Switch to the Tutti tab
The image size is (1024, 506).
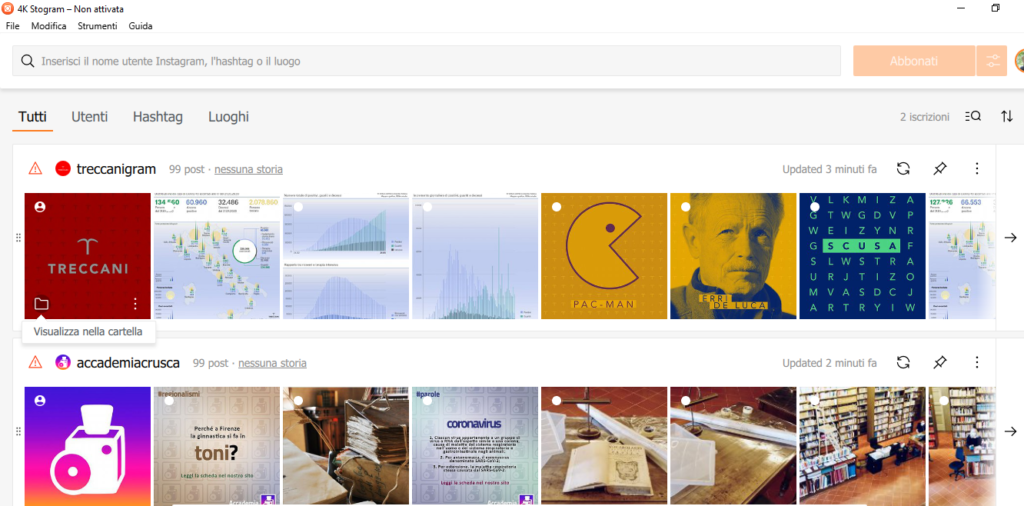[33, 117]
